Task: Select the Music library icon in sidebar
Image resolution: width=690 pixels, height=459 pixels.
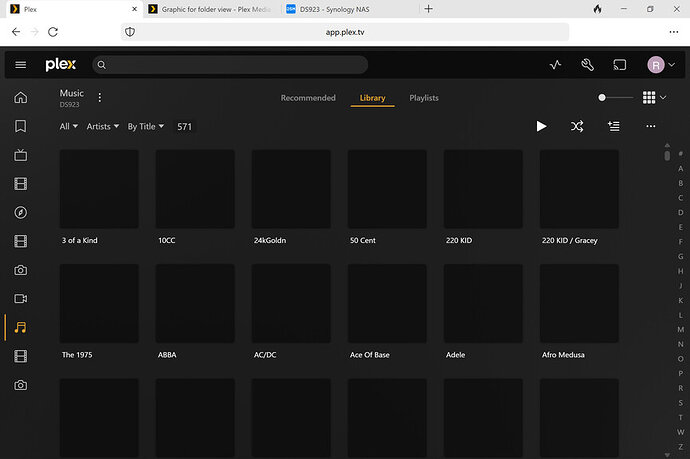Action: 20,327
